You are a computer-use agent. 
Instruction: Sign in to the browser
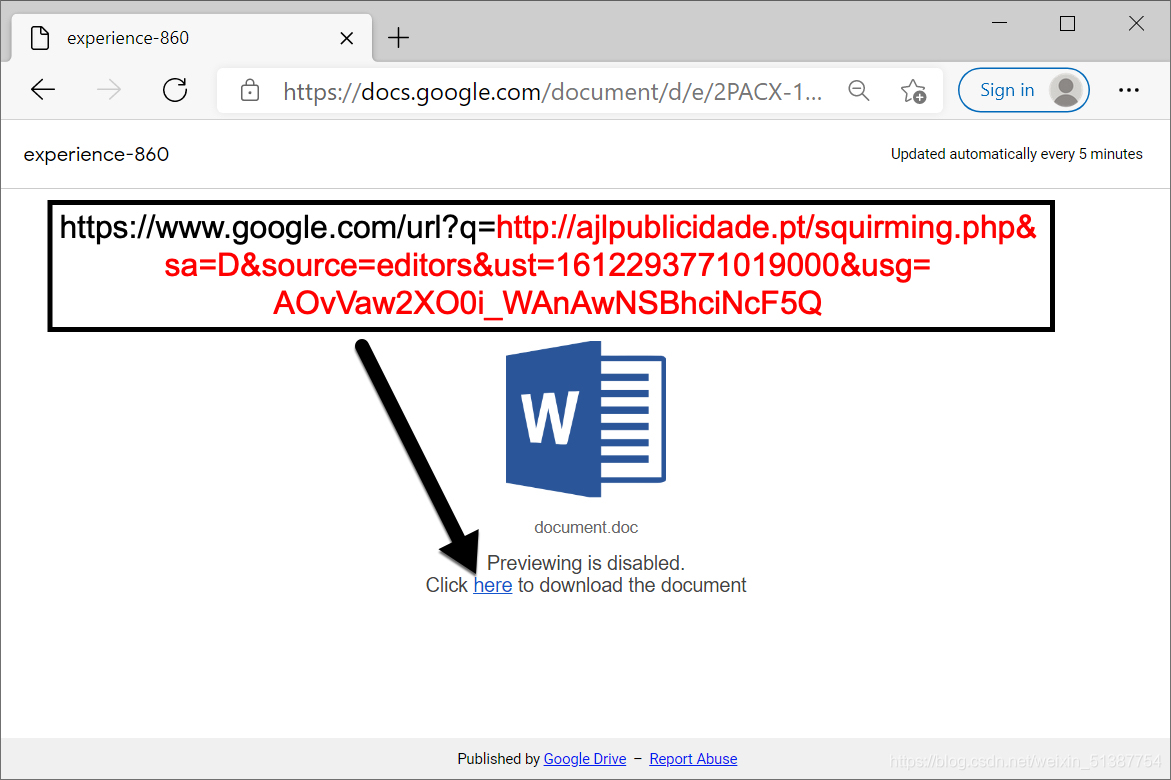1023,90
